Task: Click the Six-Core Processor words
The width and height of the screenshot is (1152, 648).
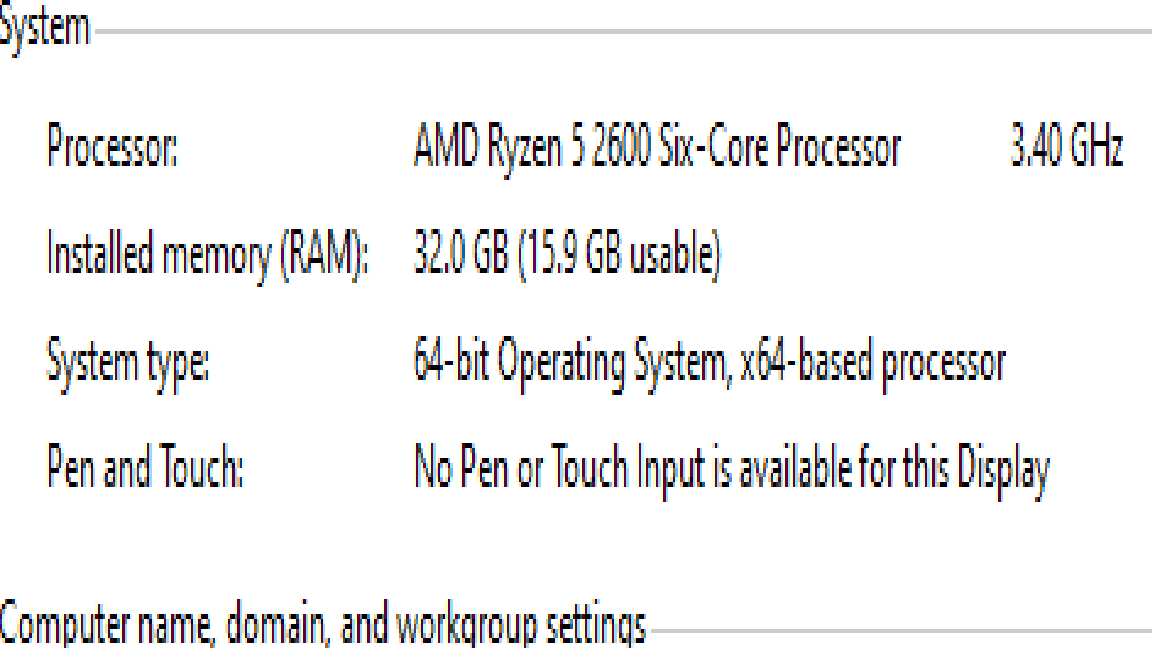Action: [780, 146]
